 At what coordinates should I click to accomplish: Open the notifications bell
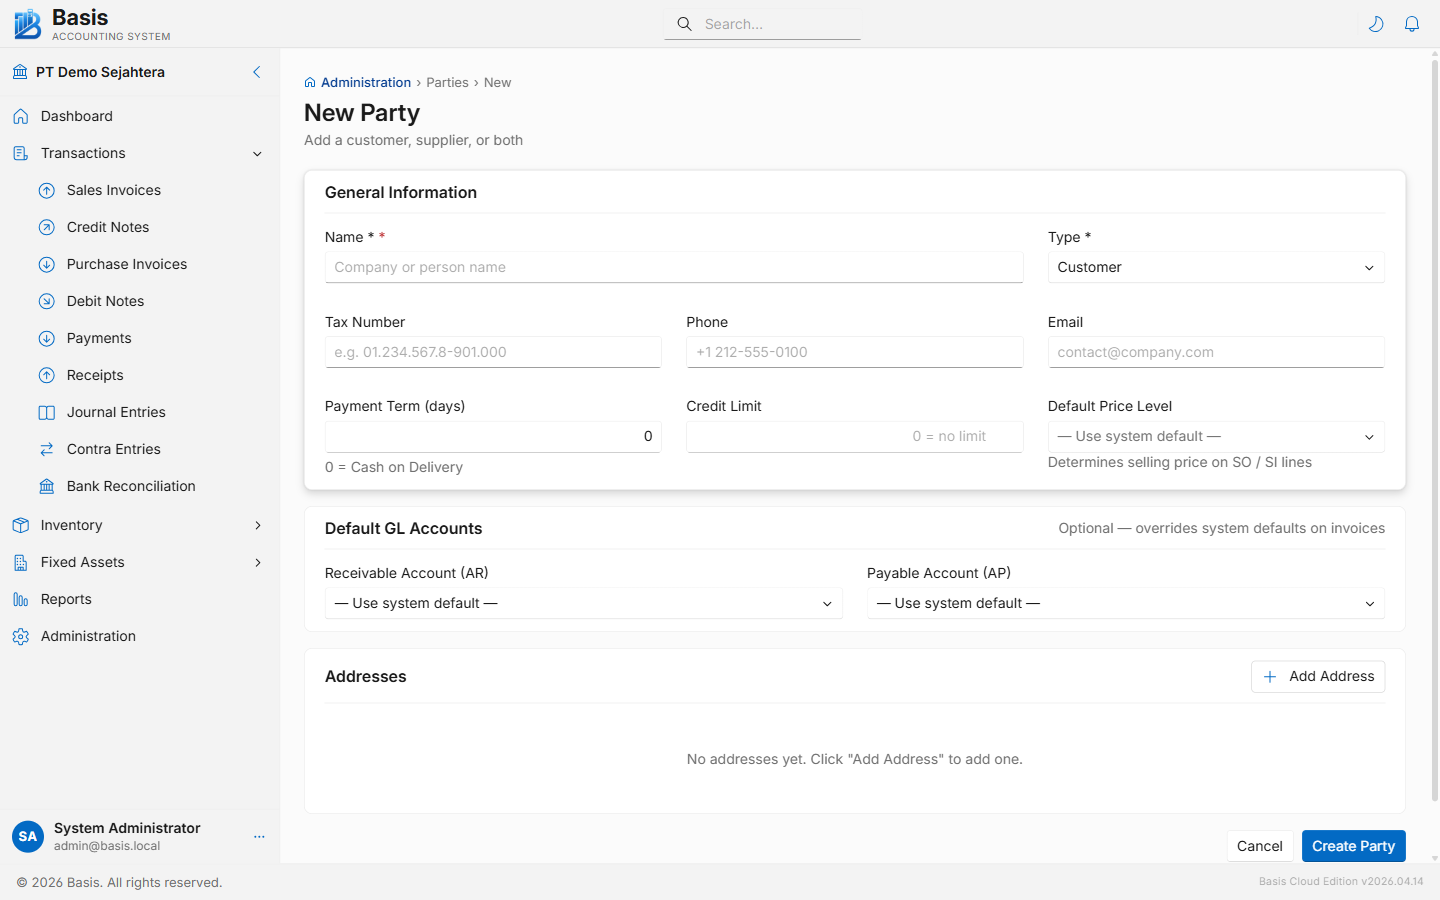[1412, 24]
